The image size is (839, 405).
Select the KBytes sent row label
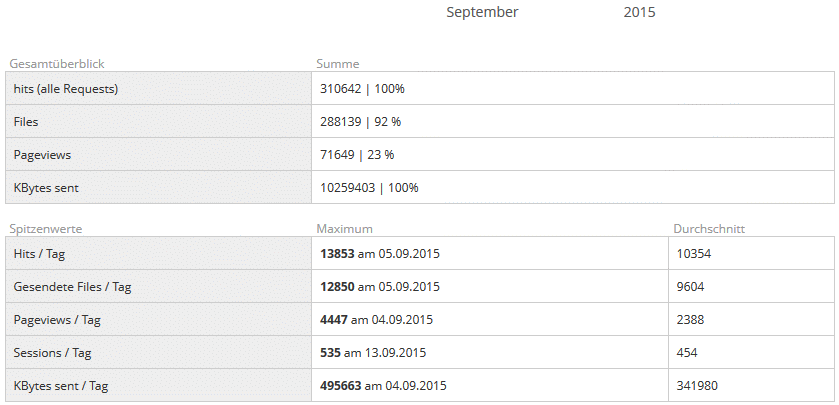pos(46,188)
